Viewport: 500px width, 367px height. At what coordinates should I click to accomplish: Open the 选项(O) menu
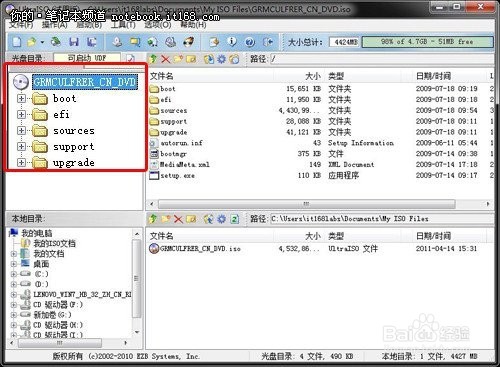pos(158,25)
